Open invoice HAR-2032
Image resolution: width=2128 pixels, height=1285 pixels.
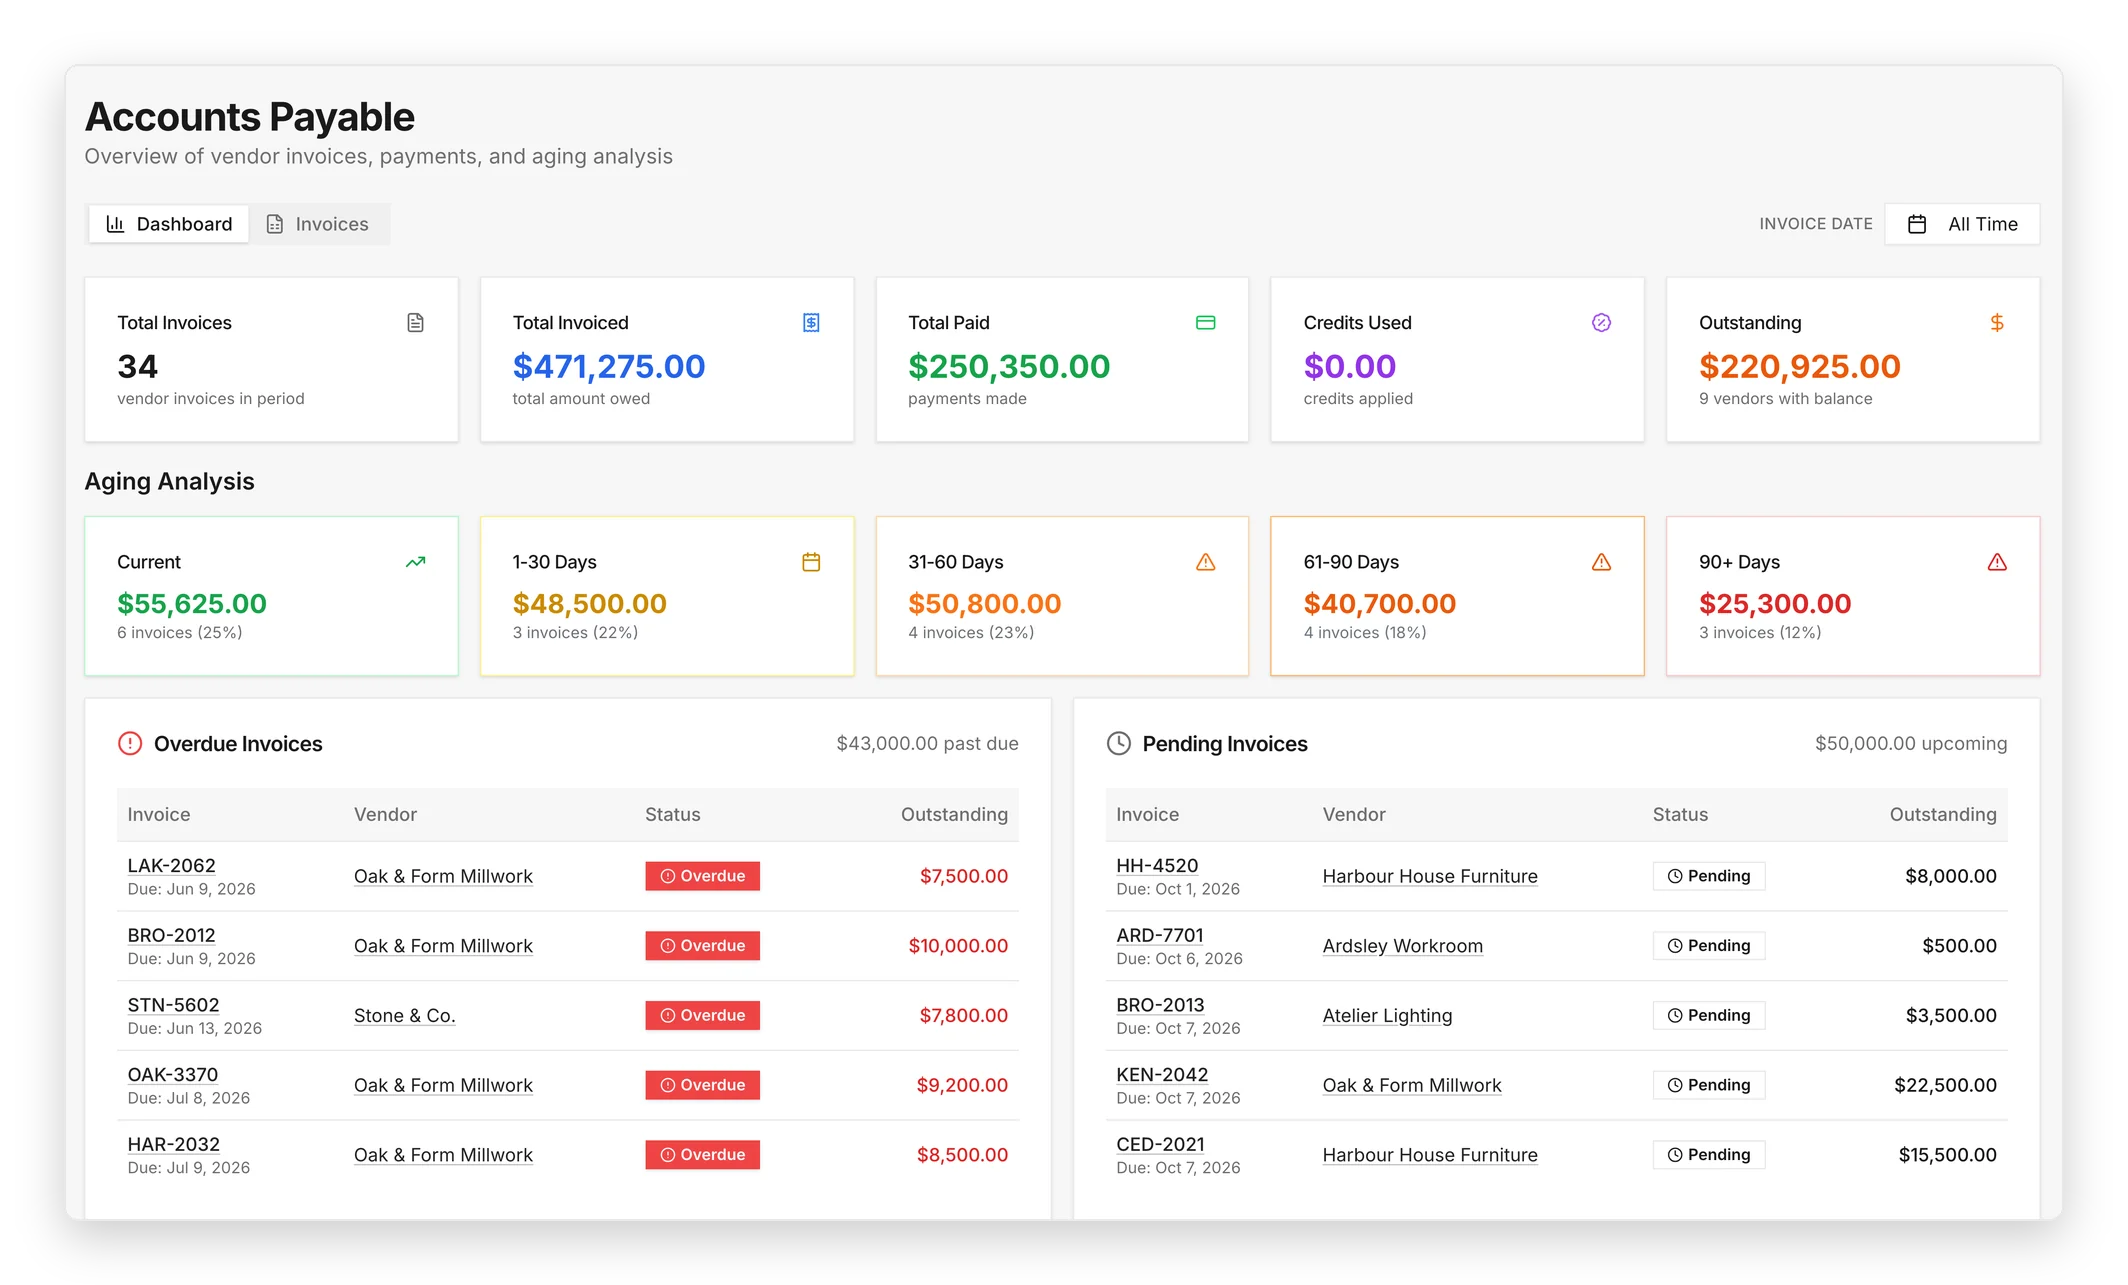(173, 1144)
